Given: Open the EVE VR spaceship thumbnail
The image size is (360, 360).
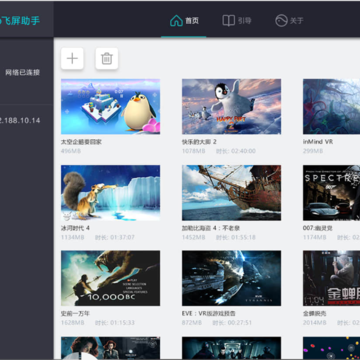Looking at the screenshot, I should coord(231,278).
